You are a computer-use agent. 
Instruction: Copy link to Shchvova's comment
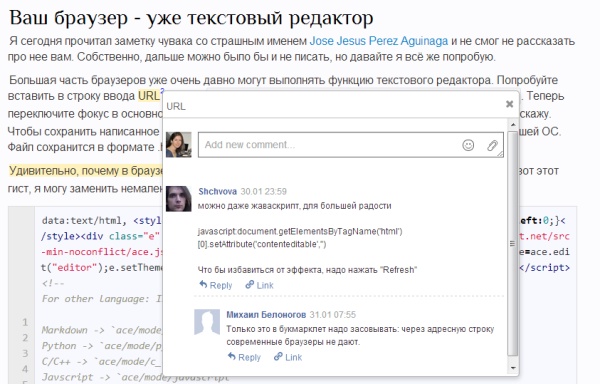pyautogui.click(x=259, y=285)
